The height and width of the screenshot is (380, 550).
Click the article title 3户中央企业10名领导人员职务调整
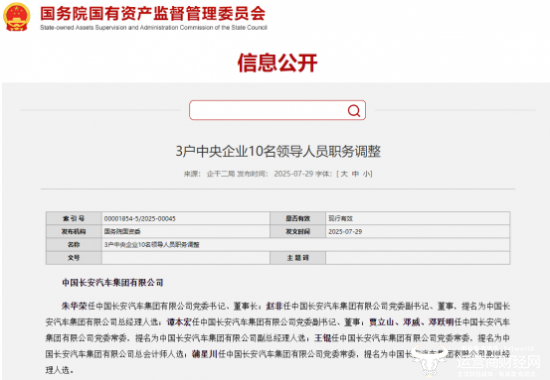coord(278,151)
